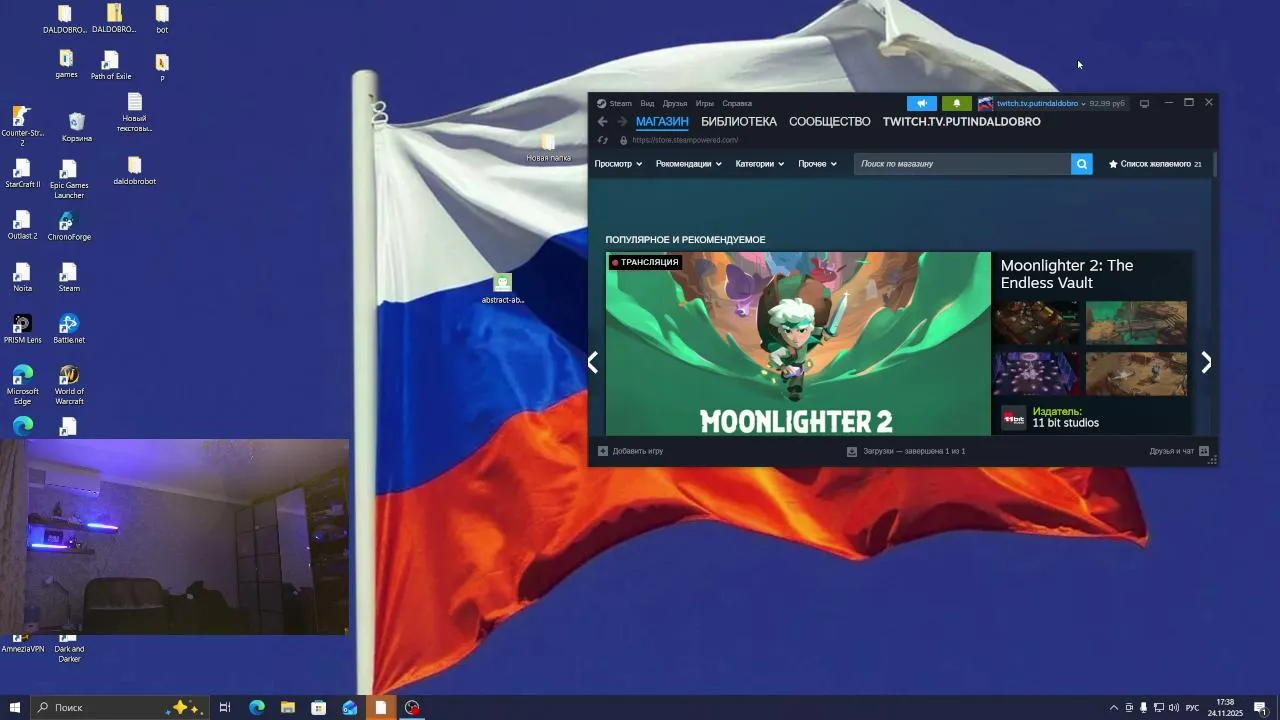This screenshot has height=720, width=1280.
Task: Select the Steam desktop shortcut
Action: click(x=69, y=278)
